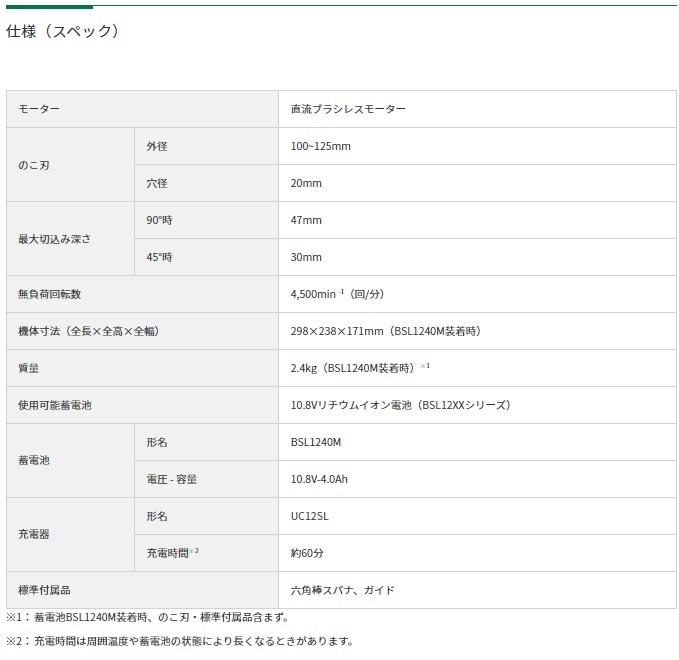This screenshot has width=679, height=660.
Task: Click the ※2 footnote about charging time
Action: coord(180,641)
